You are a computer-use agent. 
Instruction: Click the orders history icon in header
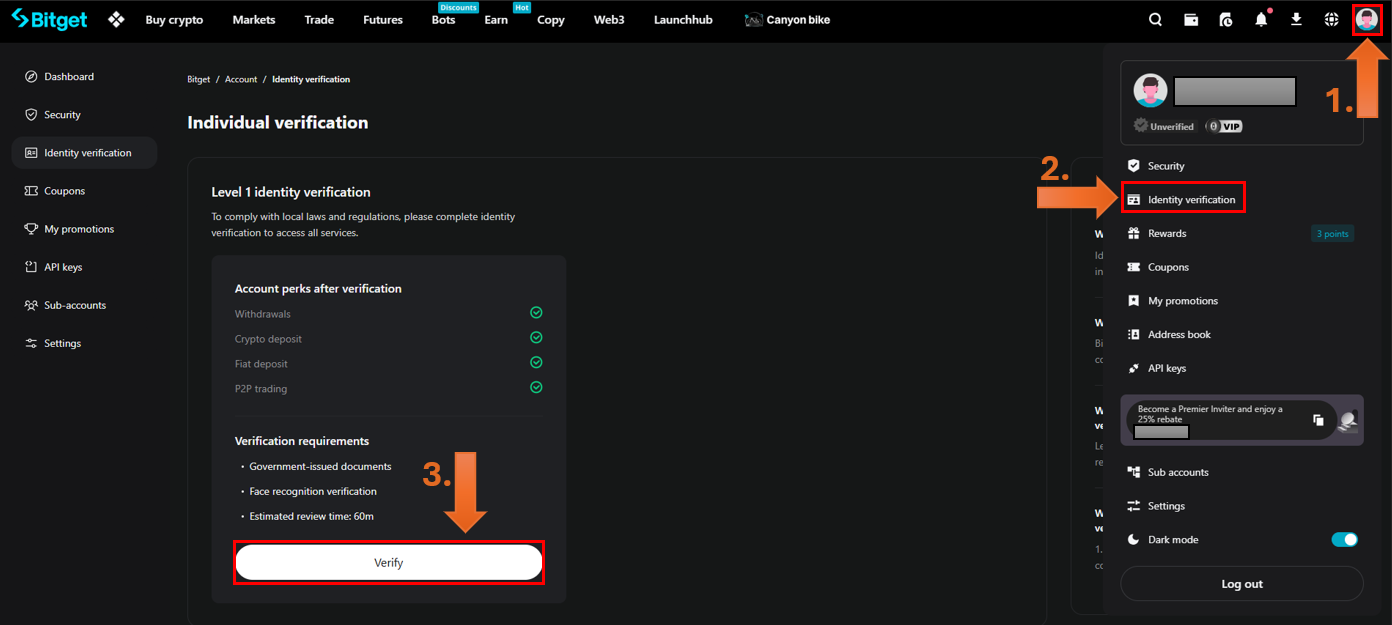[1226, 19]
